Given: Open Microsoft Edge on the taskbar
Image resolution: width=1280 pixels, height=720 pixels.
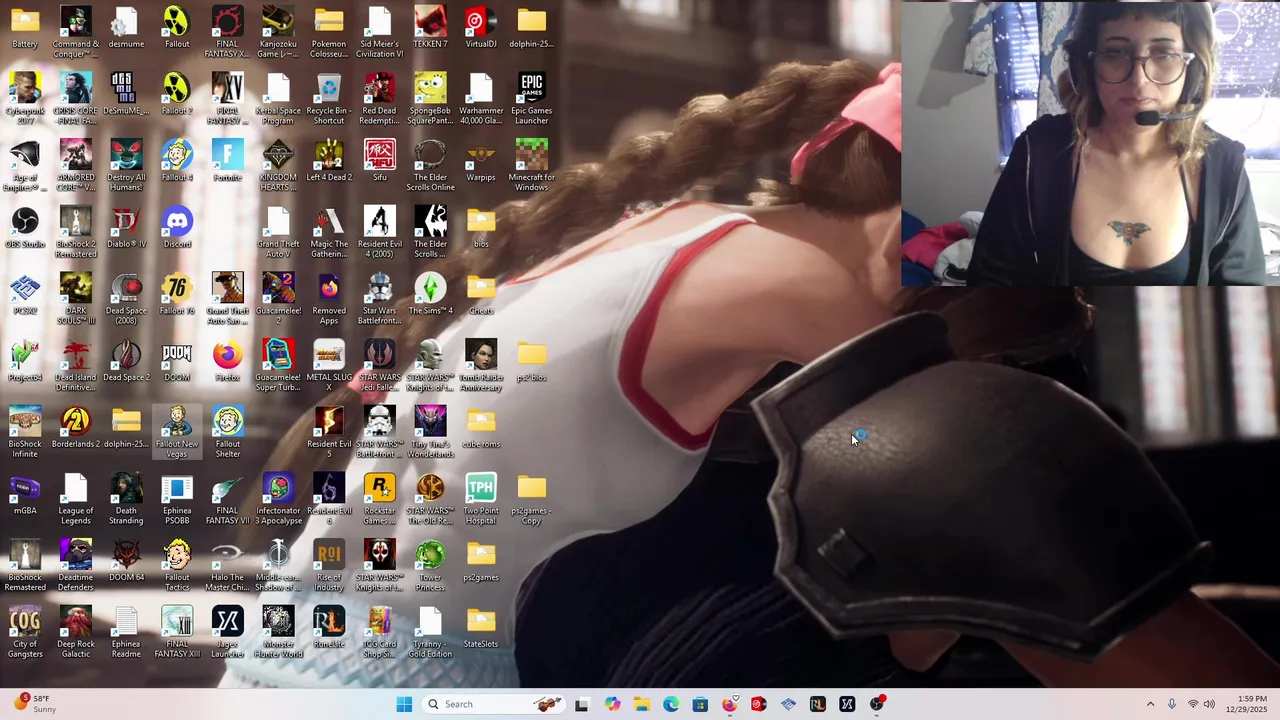Looking at the screenshot, I should 671,704.
